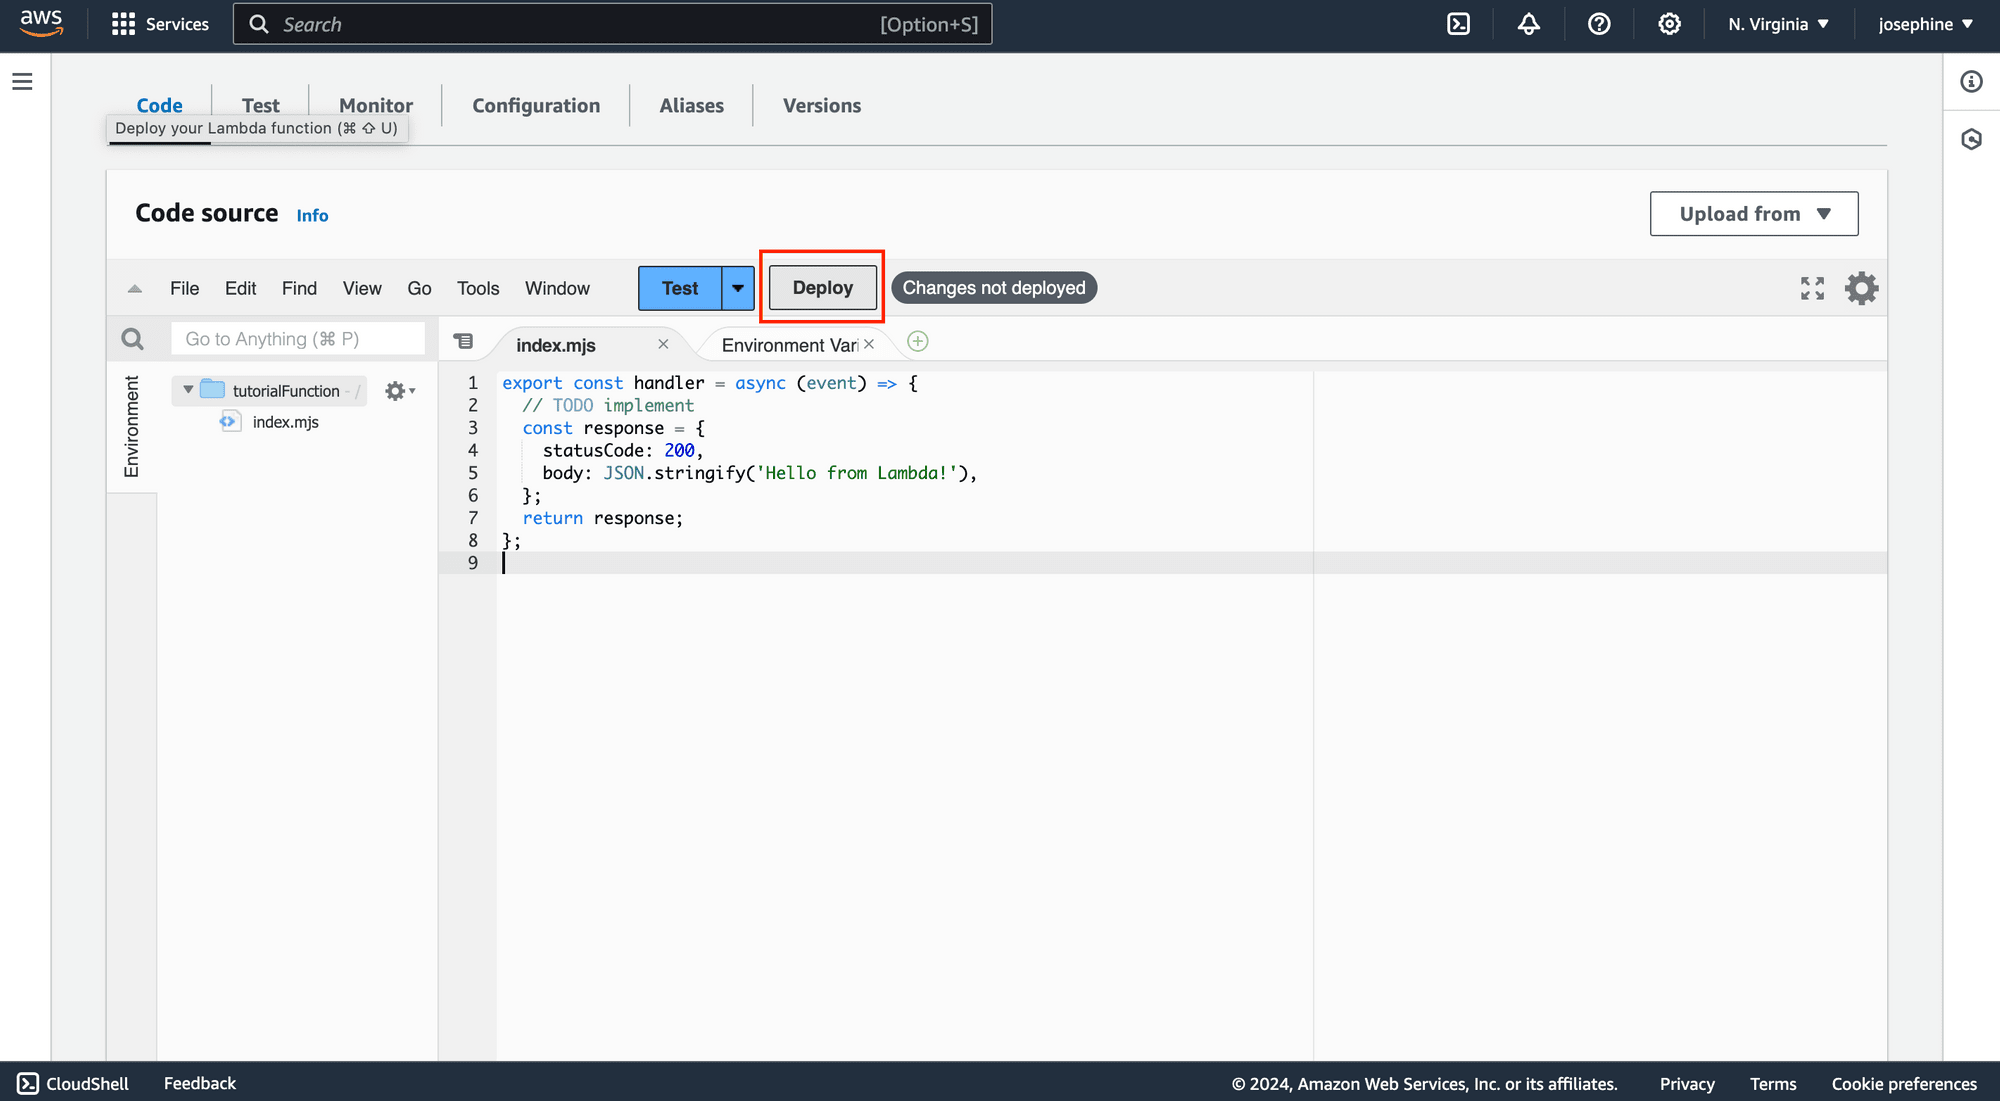This screenshot has height=1101, width=2000.
Task: Switch to the Configuration tab
Action: [x=536, y=103]
